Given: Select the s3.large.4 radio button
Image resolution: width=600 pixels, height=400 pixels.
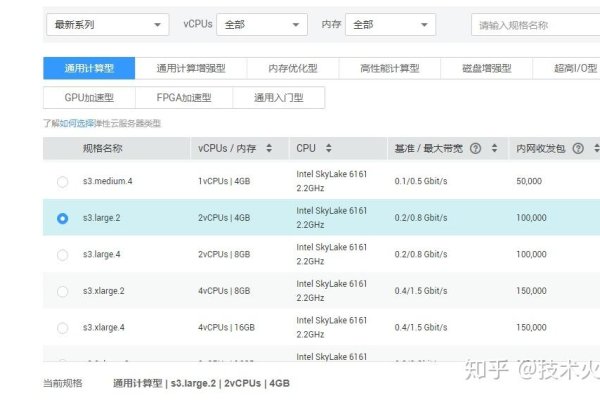Looking at the screenshot, I should [62, 255].
